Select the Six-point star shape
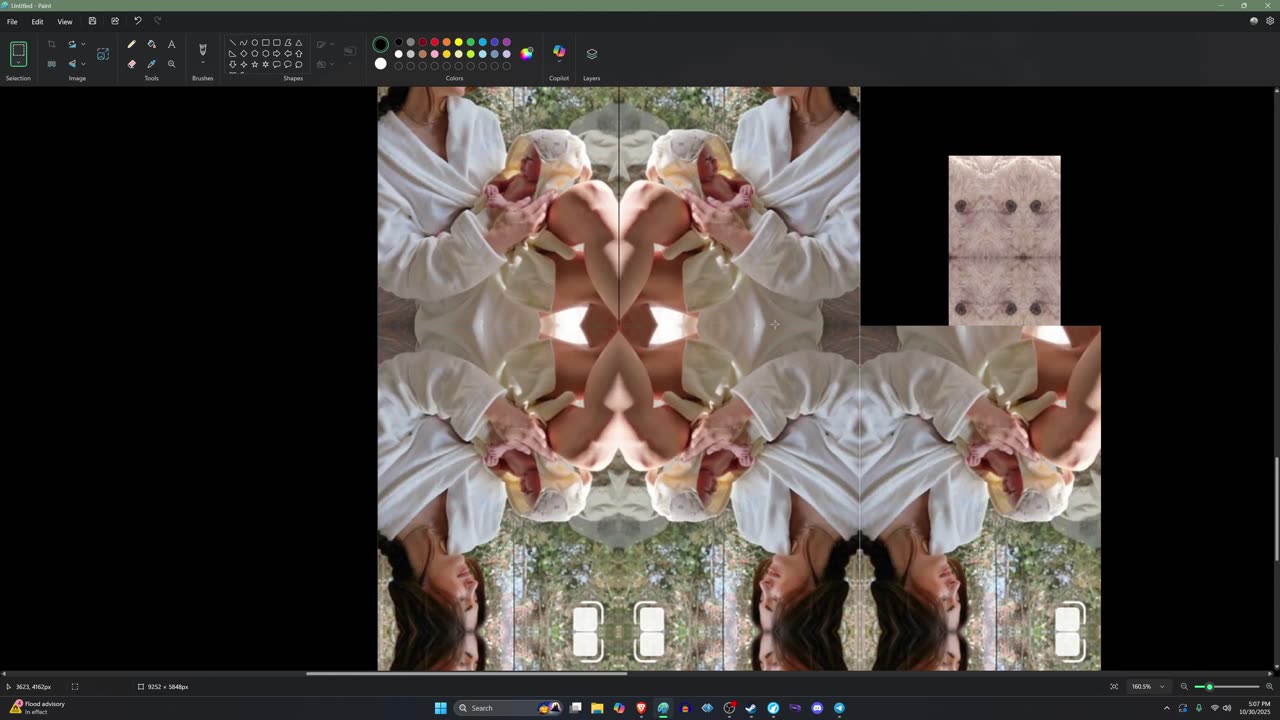This screenshot has width=1280, height=720. pyautogui.click(x=265, y=65)
